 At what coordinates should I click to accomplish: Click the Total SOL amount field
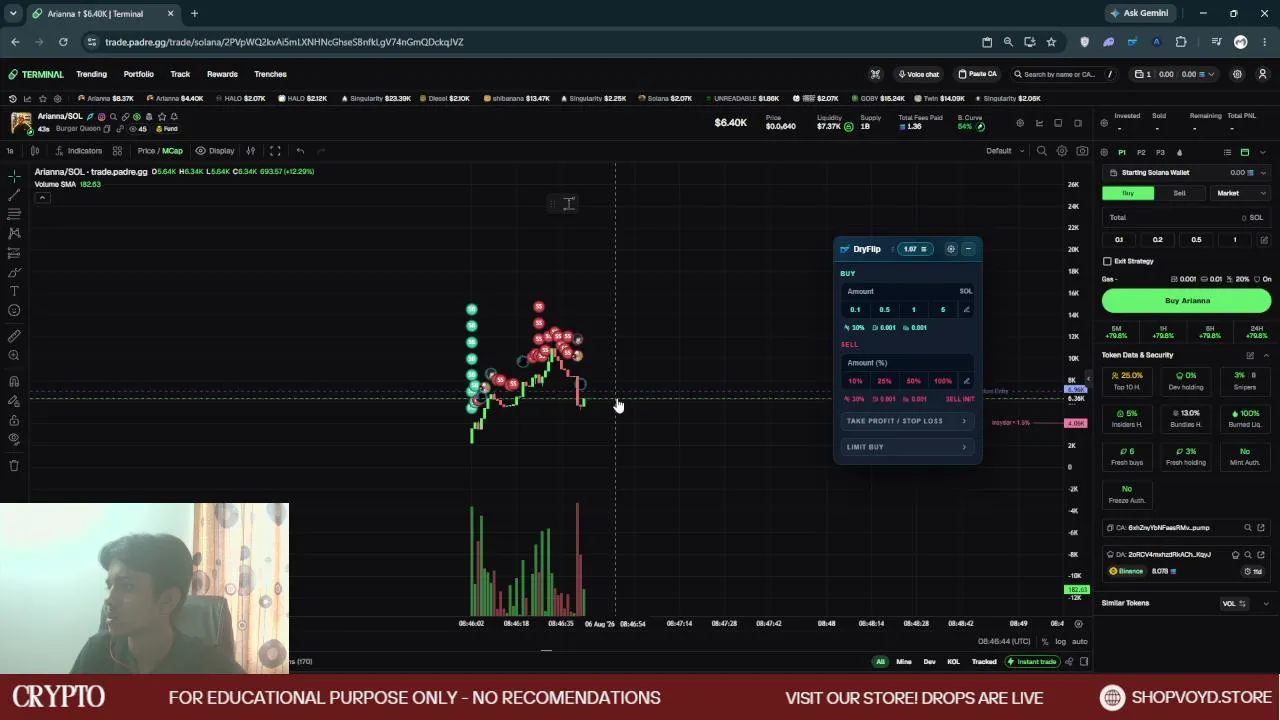[1187, 217]
